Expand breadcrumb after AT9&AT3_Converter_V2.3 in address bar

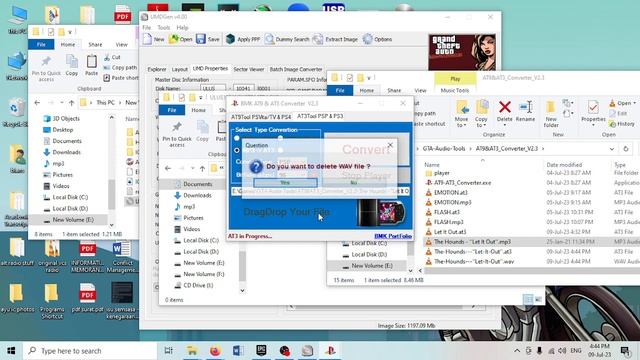(x=543, y=149)
